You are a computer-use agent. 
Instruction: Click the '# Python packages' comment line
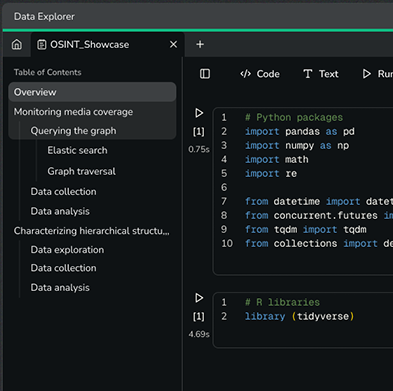[294, 117]
